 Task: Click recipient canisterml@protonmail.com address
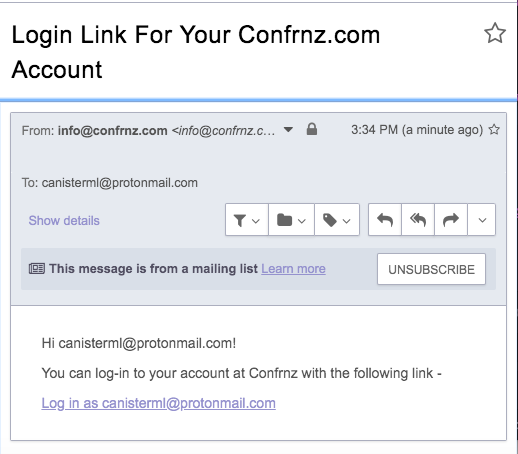tap(120, 183)
